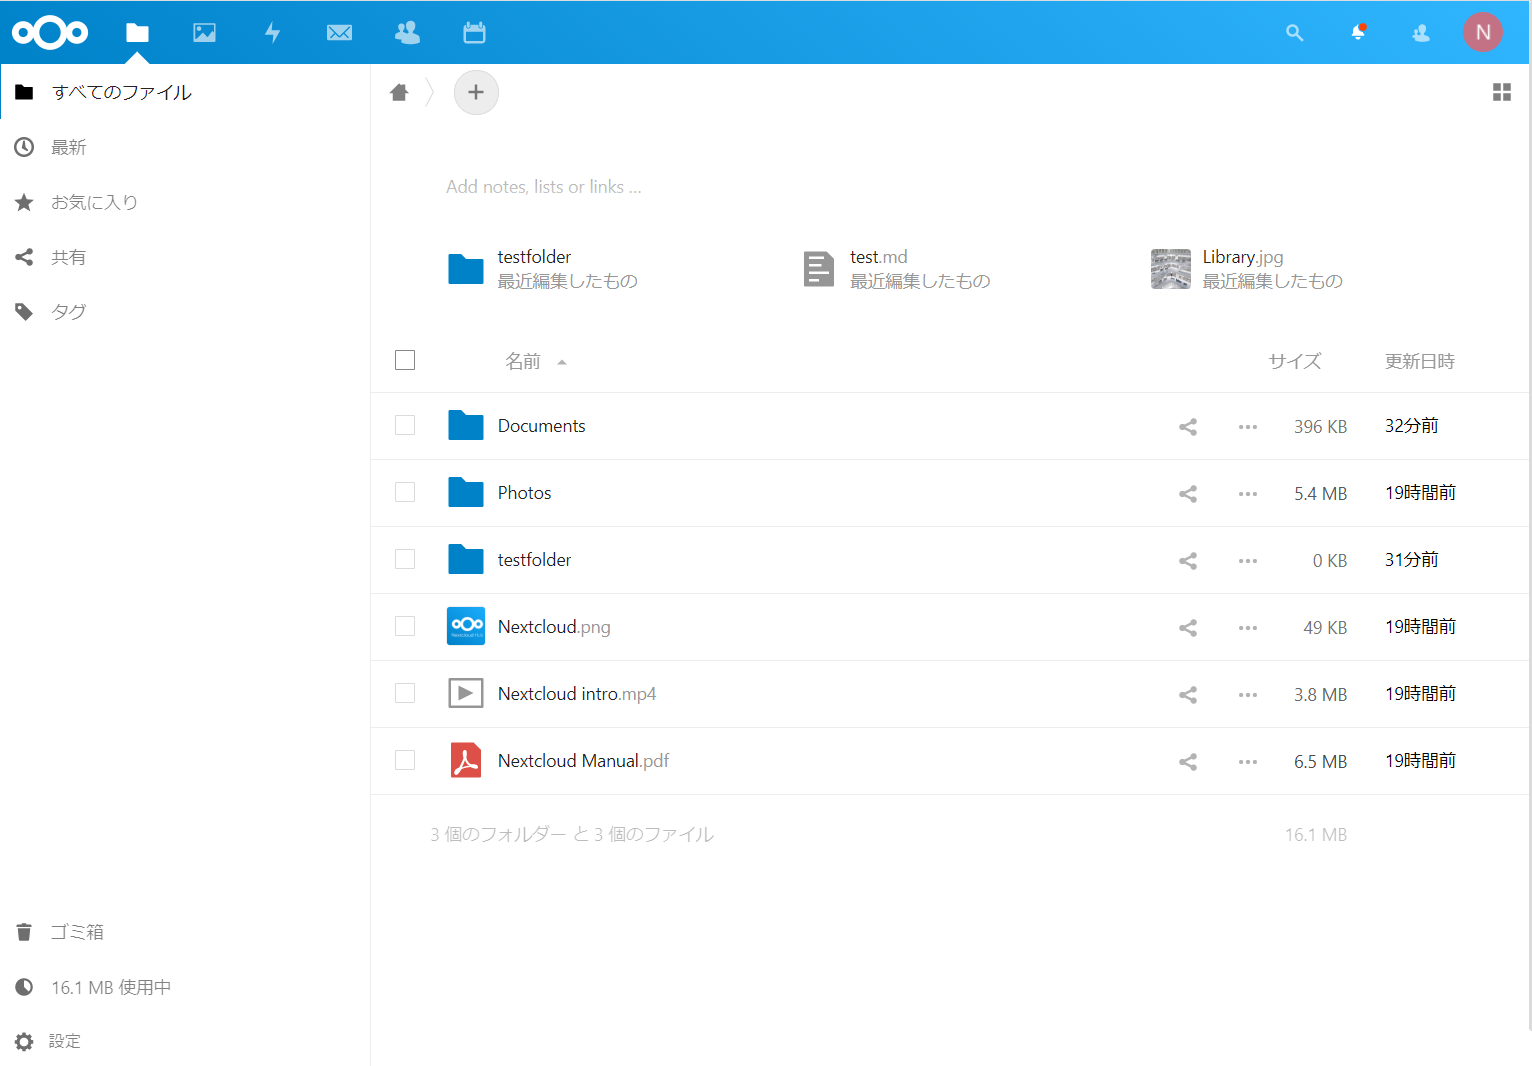Image resolution: width=1532 pixels, height=1066 pixels.
Task: Share the testfolder row
Action: tap(1188, 561)
